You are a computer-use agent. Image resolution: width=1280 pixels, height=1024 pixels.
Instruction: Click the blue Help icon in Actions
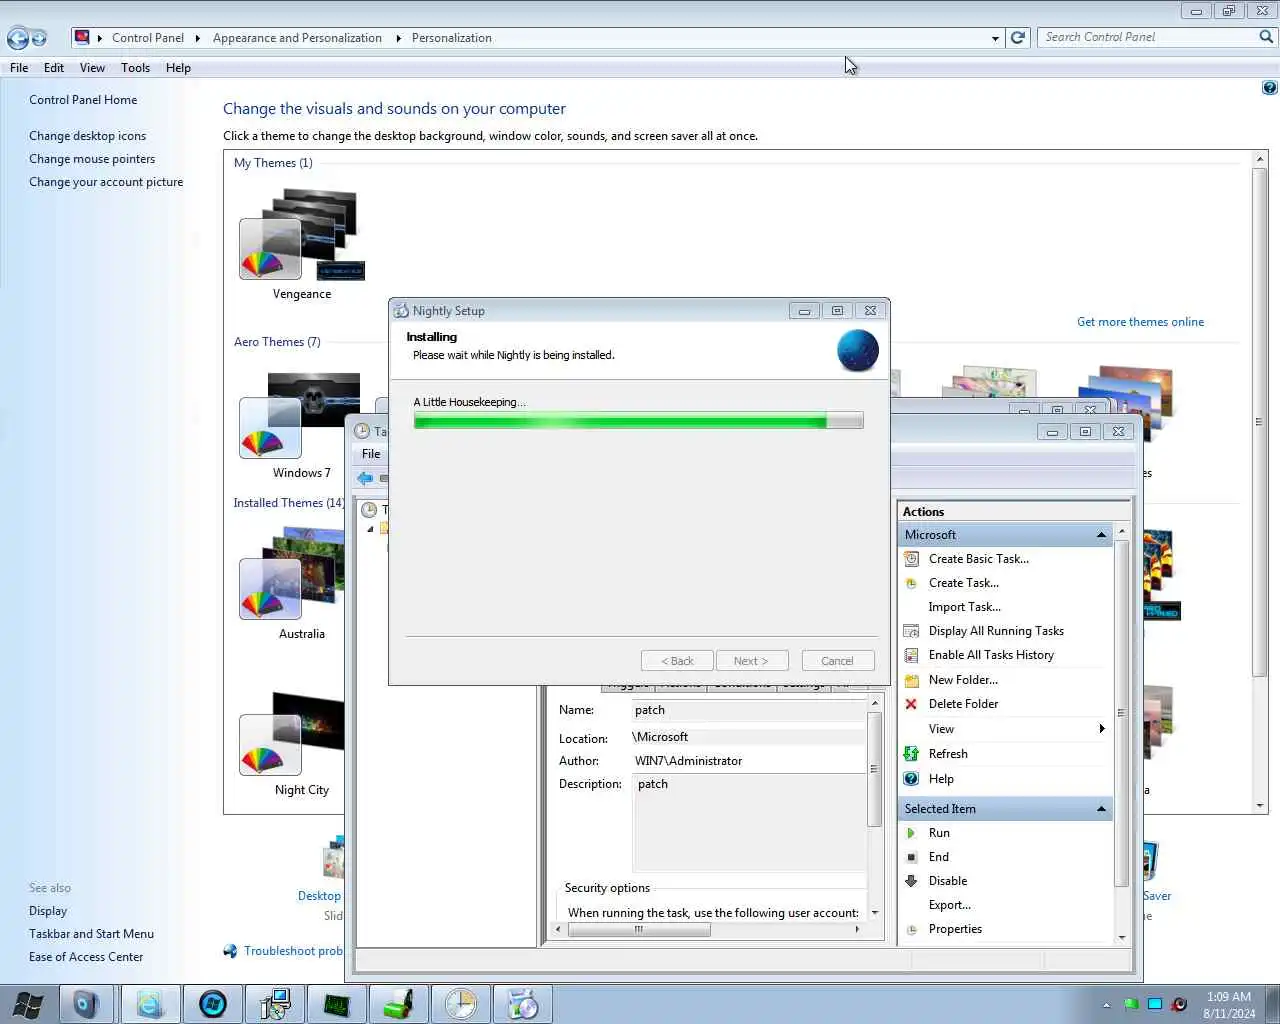pyautogui.click(x=911, y=779)
